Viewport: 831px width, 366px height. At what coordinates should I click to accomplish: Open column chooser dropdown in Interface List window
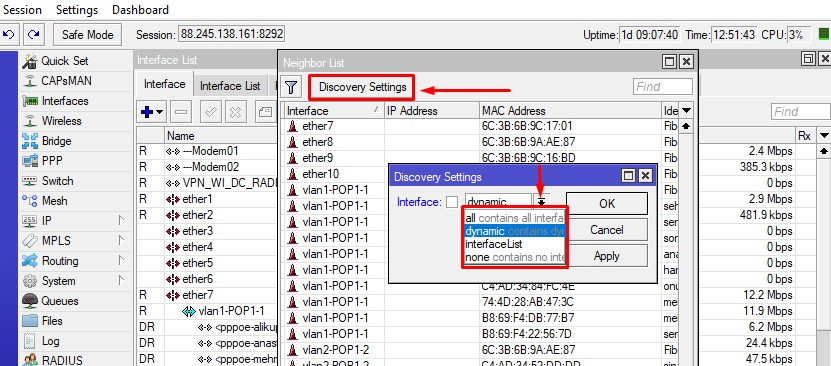[x=824, y=136]
